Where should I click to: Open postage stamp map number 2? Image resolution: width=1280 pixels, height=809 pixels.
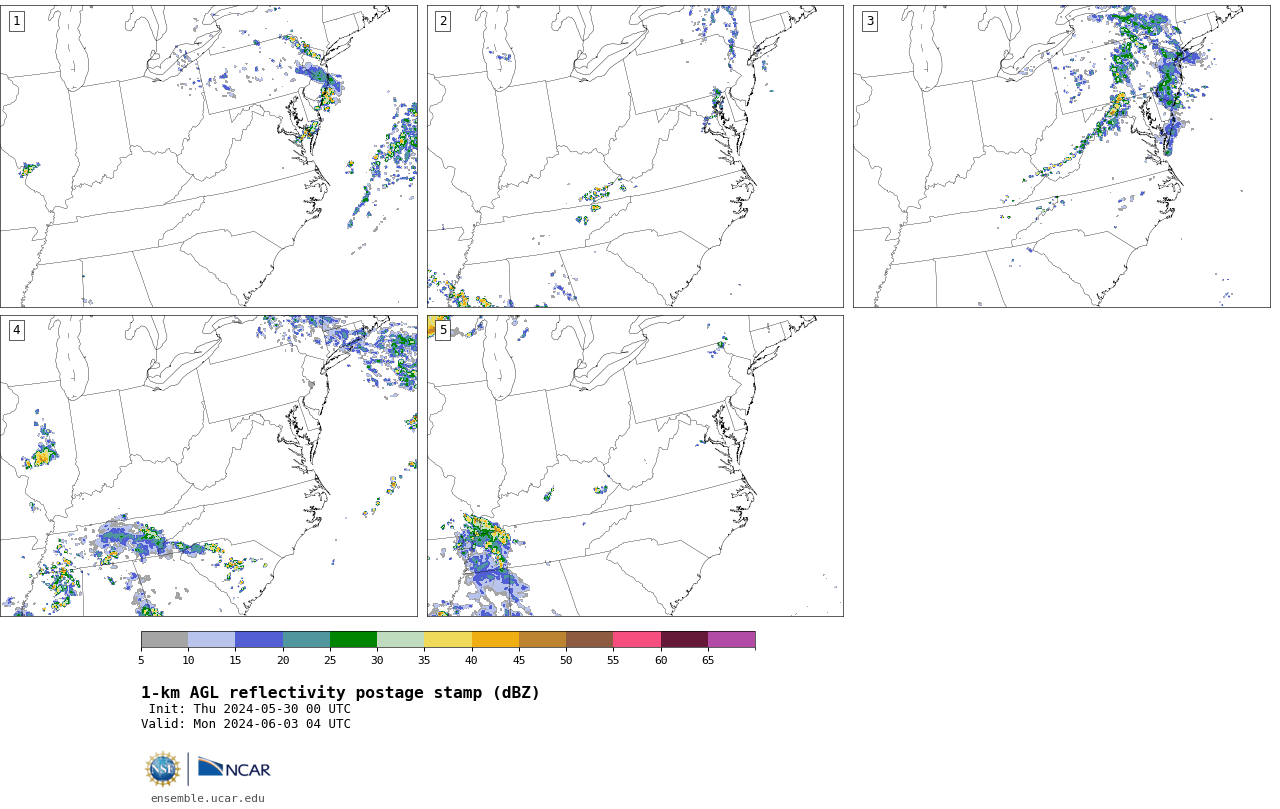pyautogui.click(x=635, y=156)
